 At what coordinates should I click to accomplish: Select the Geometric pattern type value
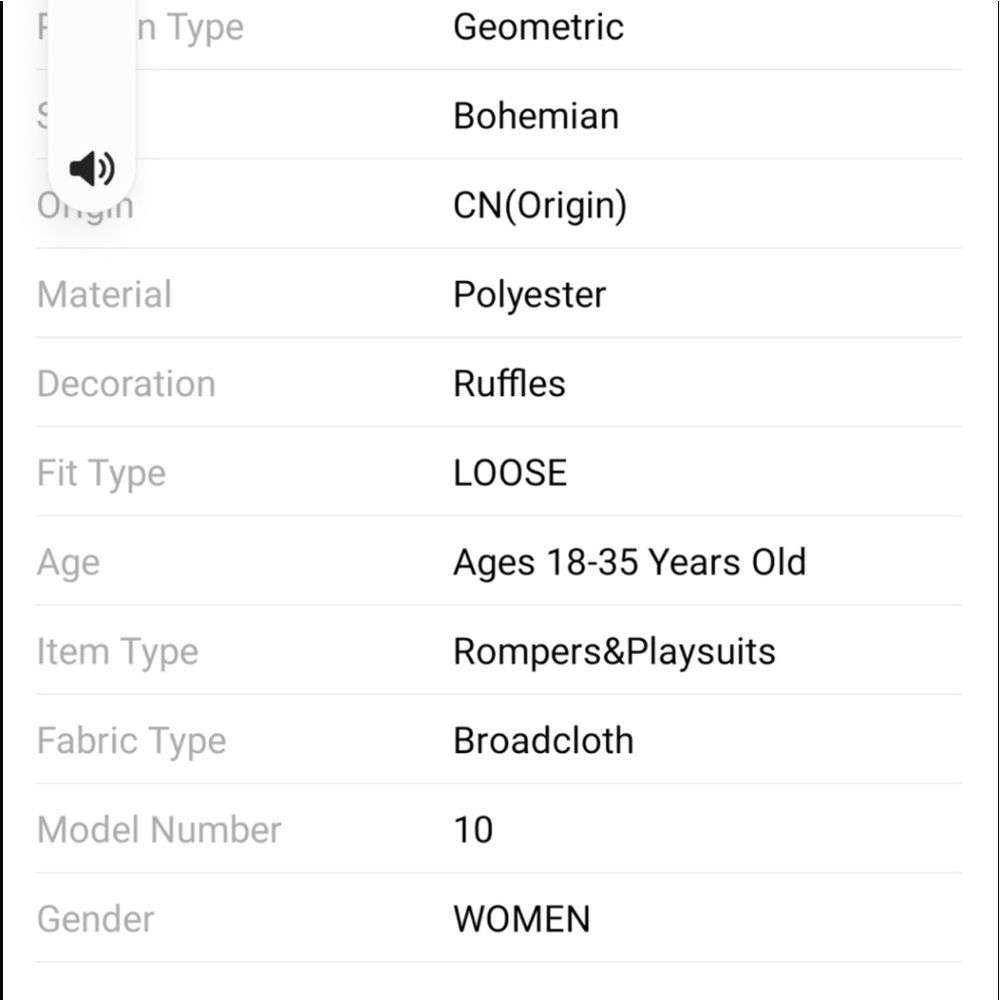(x=538, y=27)
